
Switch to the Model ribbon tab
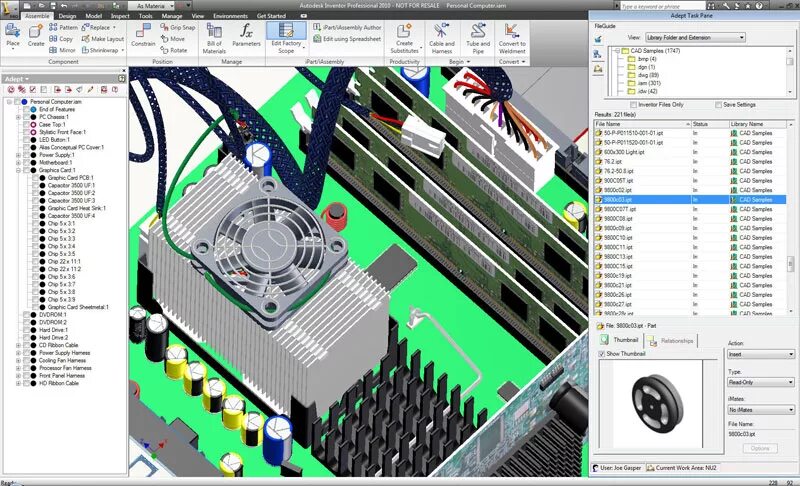[x=93, y=16]
